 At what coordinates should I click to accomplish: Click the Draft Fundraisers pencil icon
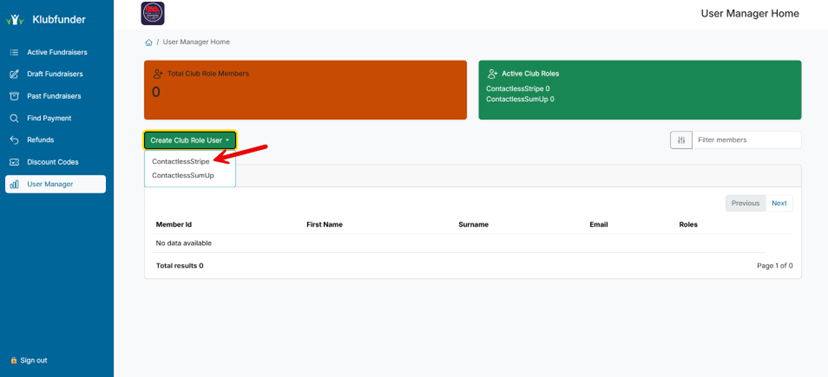14,74
